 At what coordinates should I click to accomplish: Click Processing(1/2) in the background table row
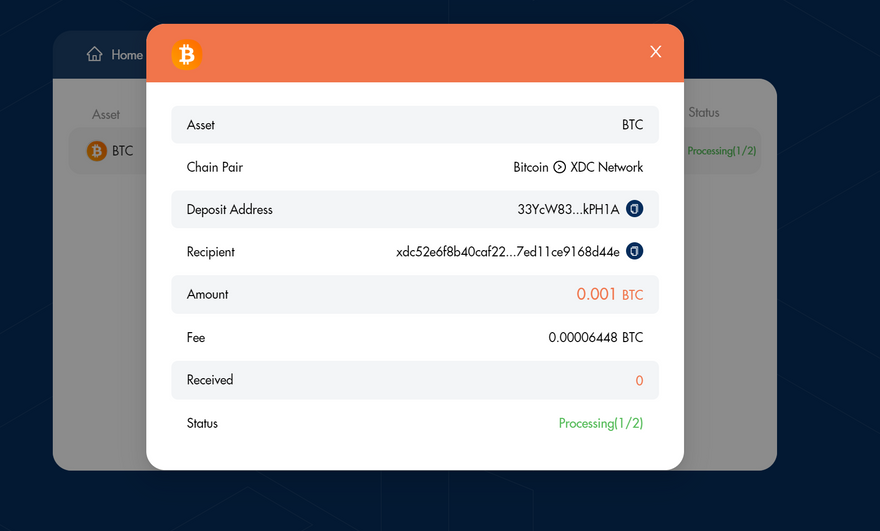[x=722, y=151]
